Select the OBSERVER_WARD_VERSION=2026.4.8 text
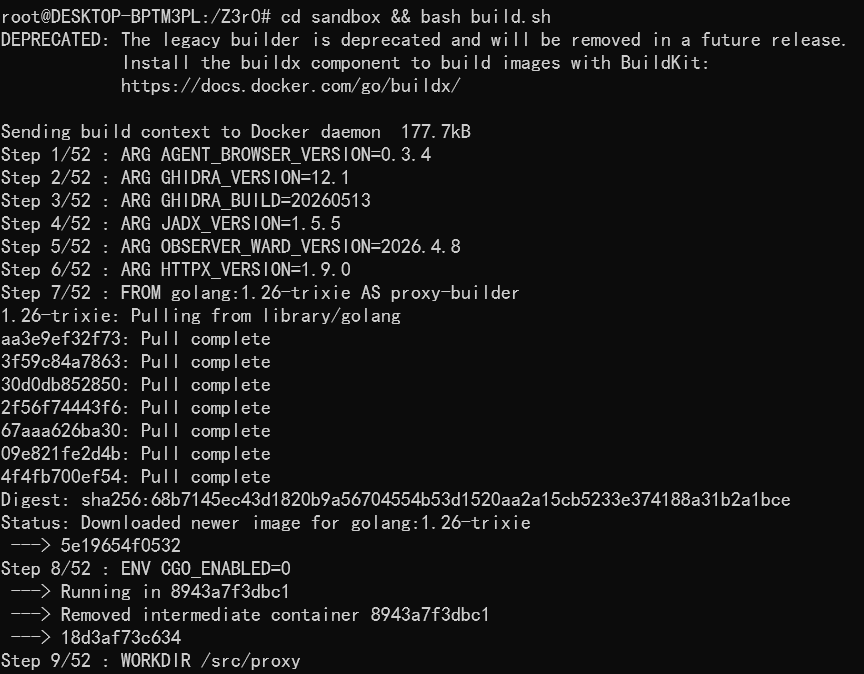 (311, 247)
